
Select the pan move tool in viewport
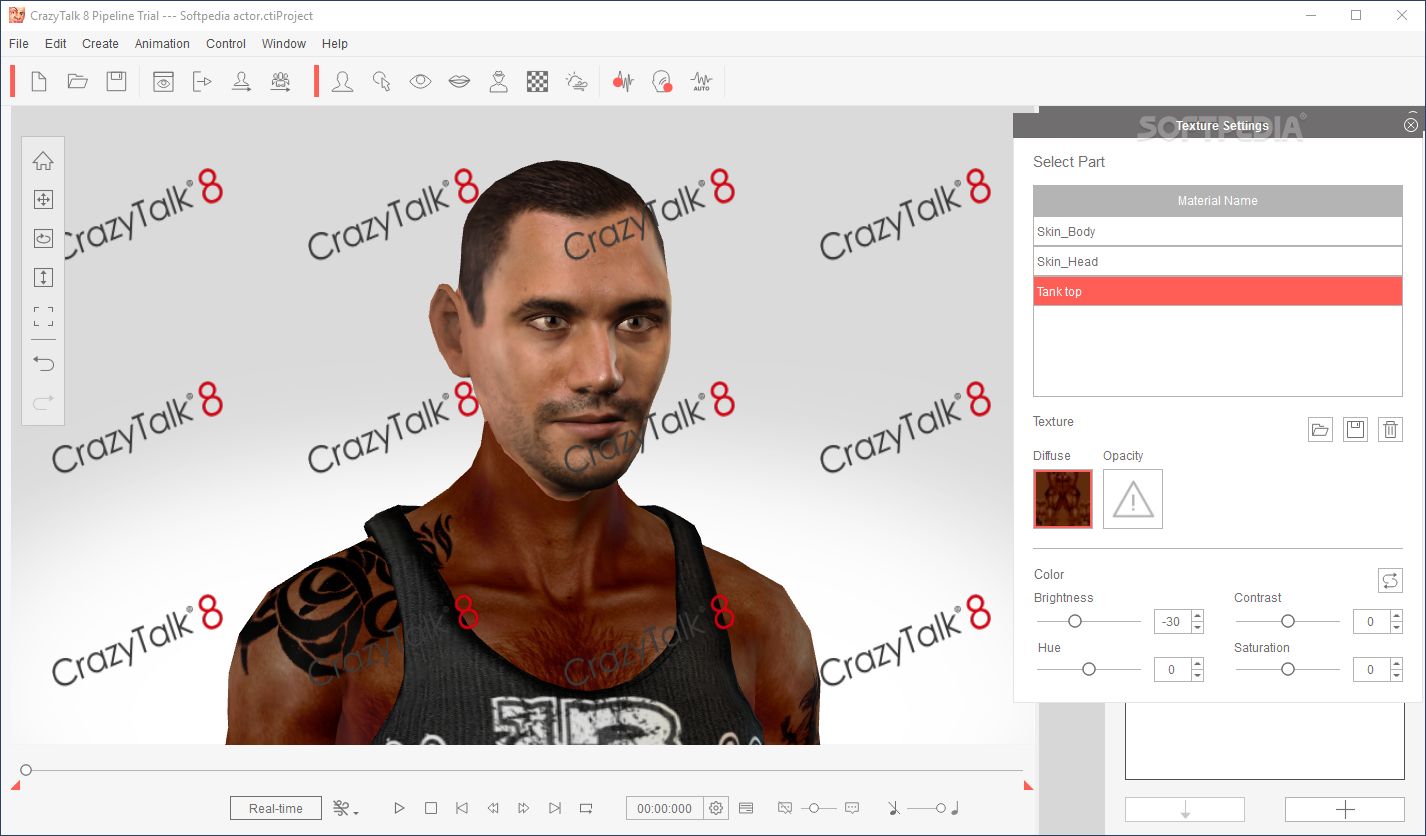tap(43, 200)
